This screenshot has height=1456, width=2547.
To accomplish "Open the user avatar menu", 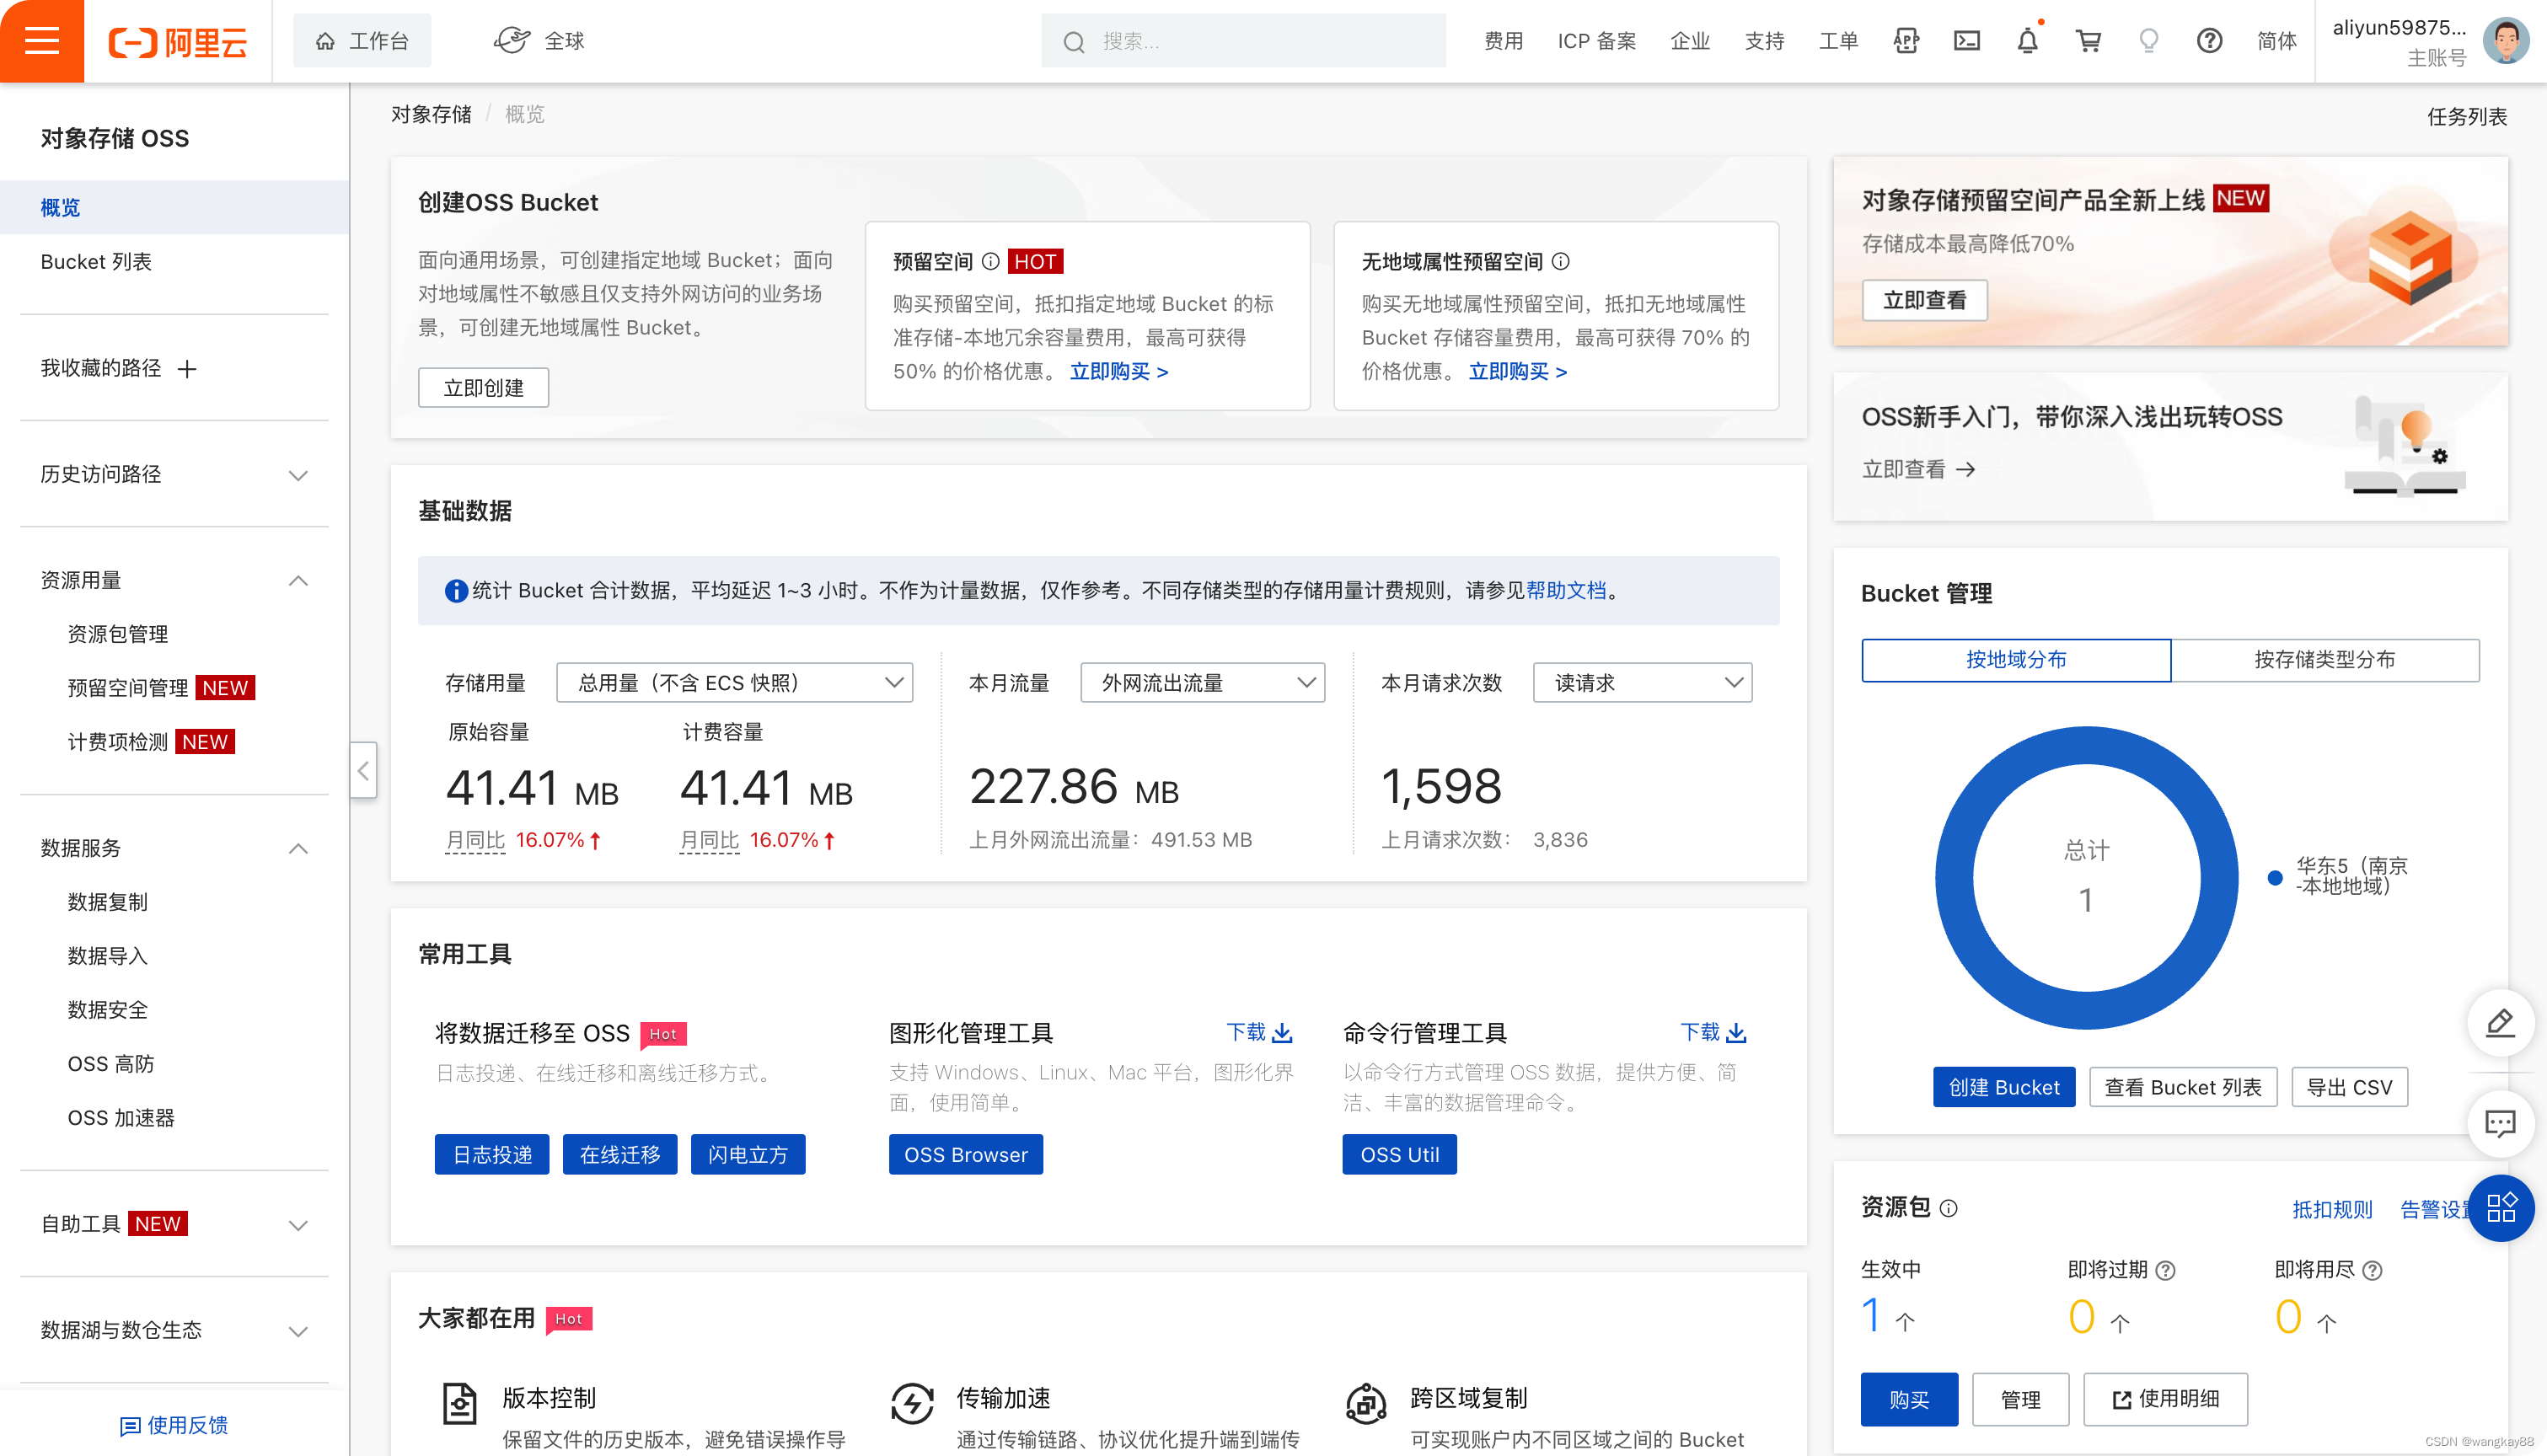I will tap(2505, 41).
